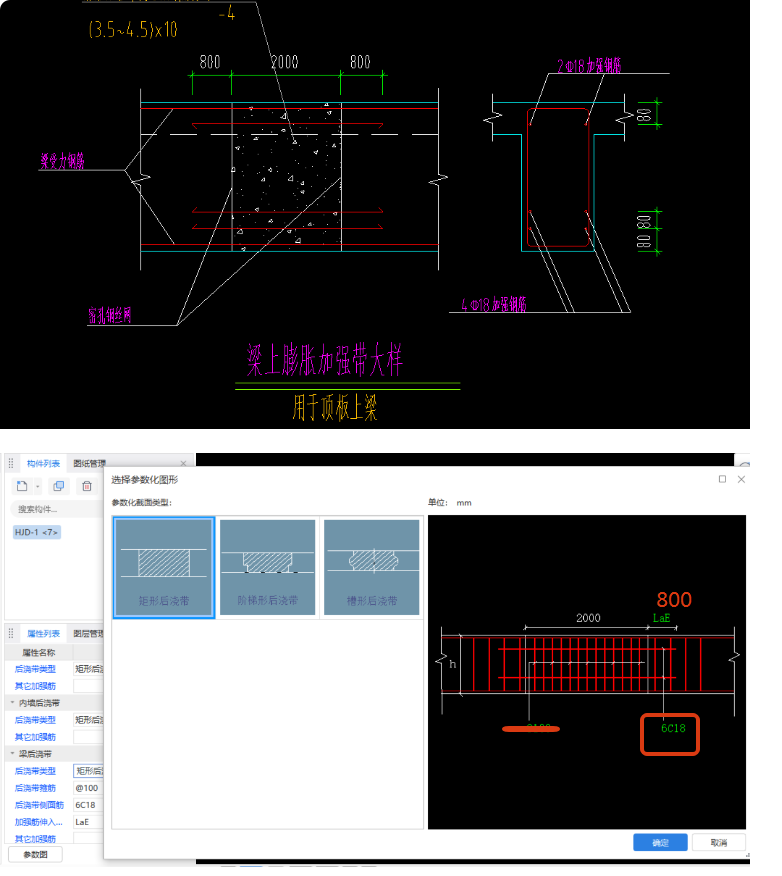This screenshot has width=782, height=876.
Task: Close the component list panel
Action: pos(183,463)
